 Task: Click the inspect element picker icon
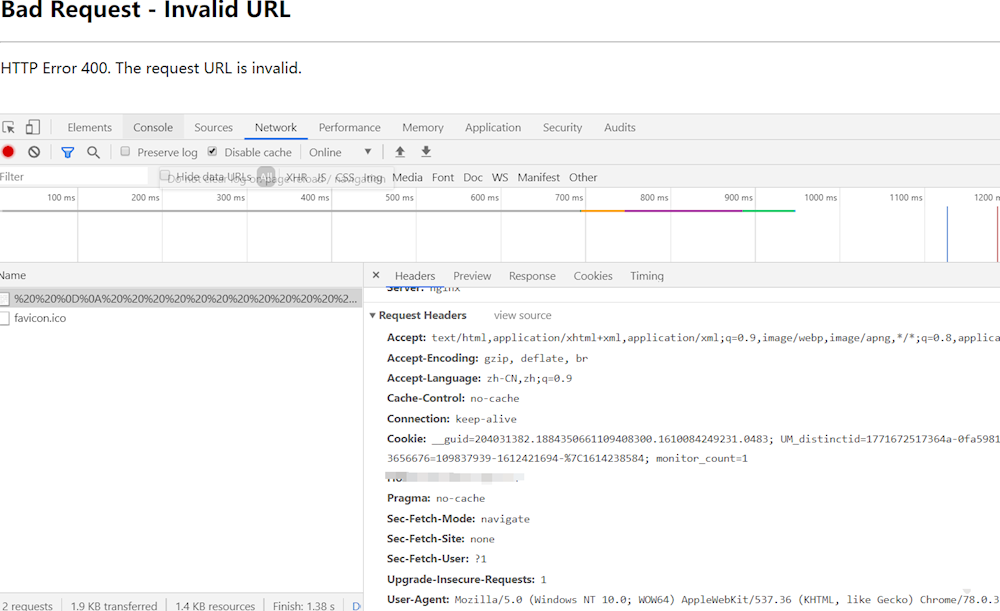pos(9,128)
